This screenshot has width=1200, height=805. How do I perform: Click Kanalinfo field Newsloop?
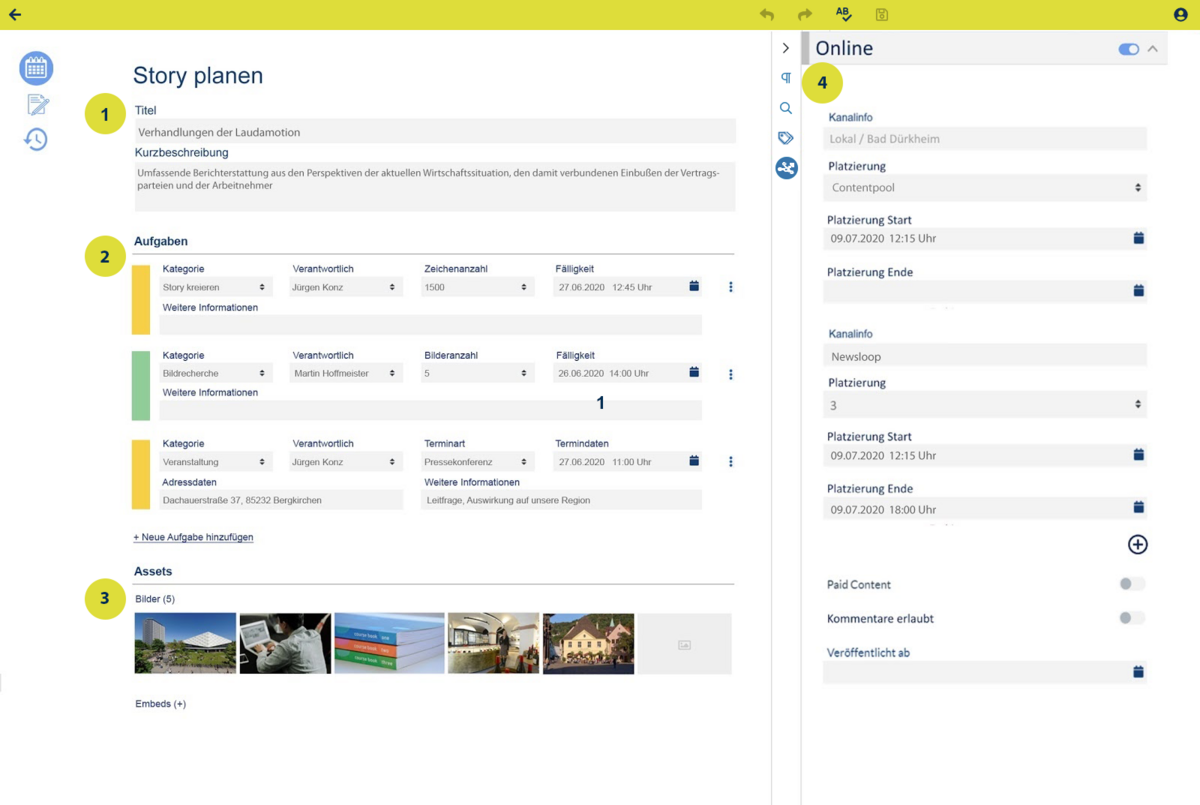click(x=985, y=356)
